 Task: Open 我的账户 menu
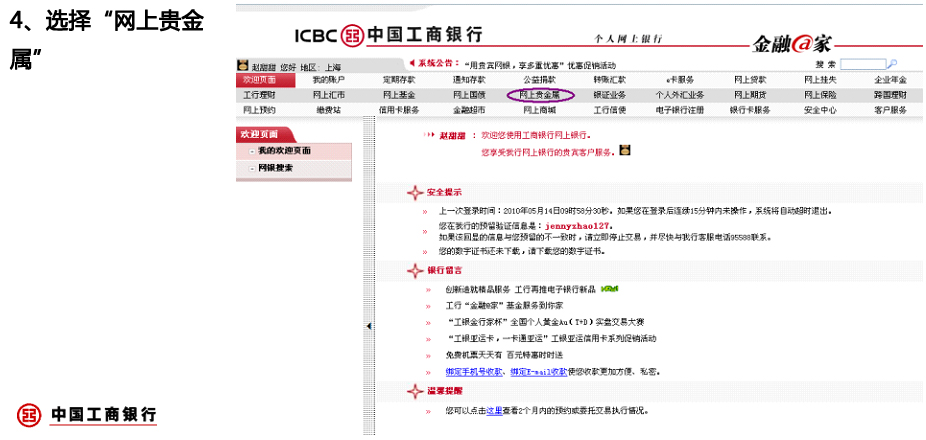pyautogui.click(x=329, y=80)
